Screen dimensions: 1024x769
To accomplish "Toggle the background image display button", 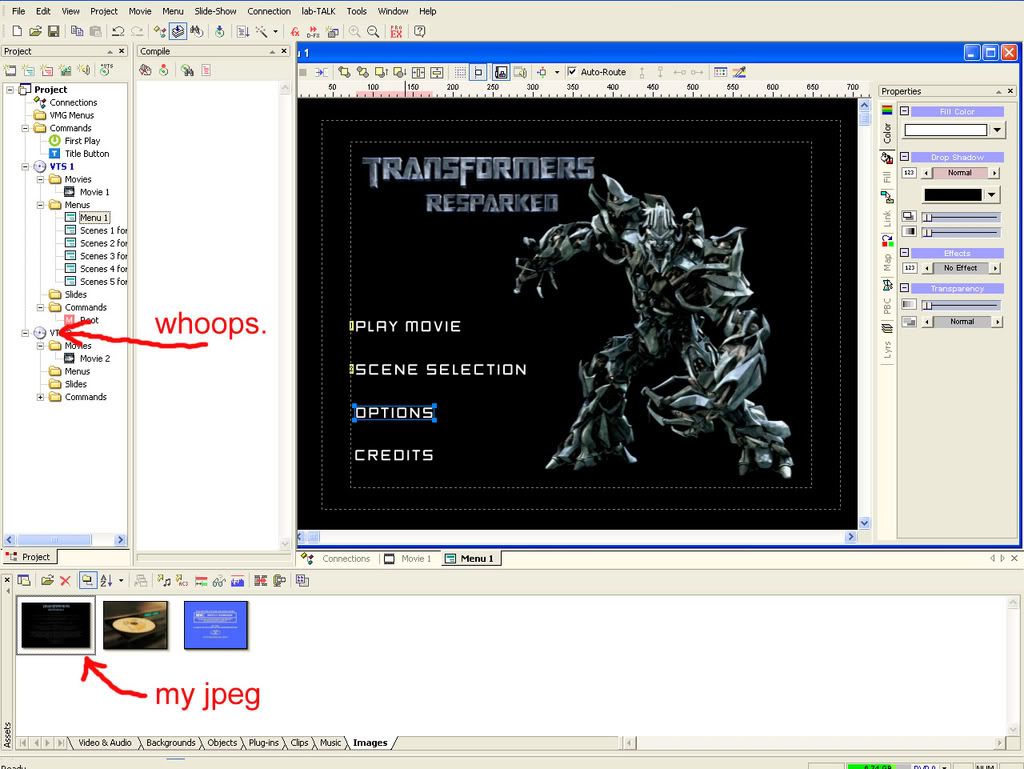I will click(x=501, y=72).
